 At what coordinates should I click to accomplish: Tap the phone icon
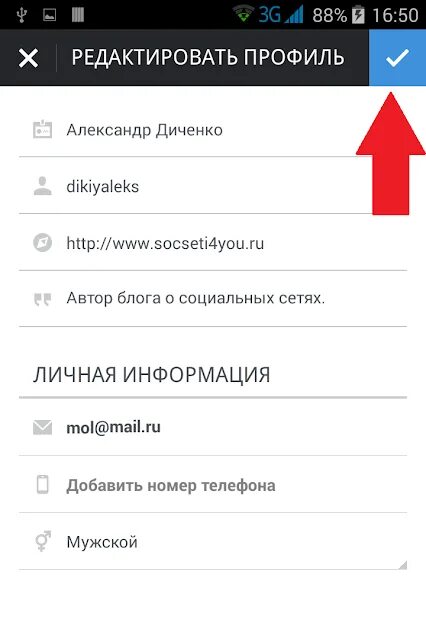click(x=42, y=484)
